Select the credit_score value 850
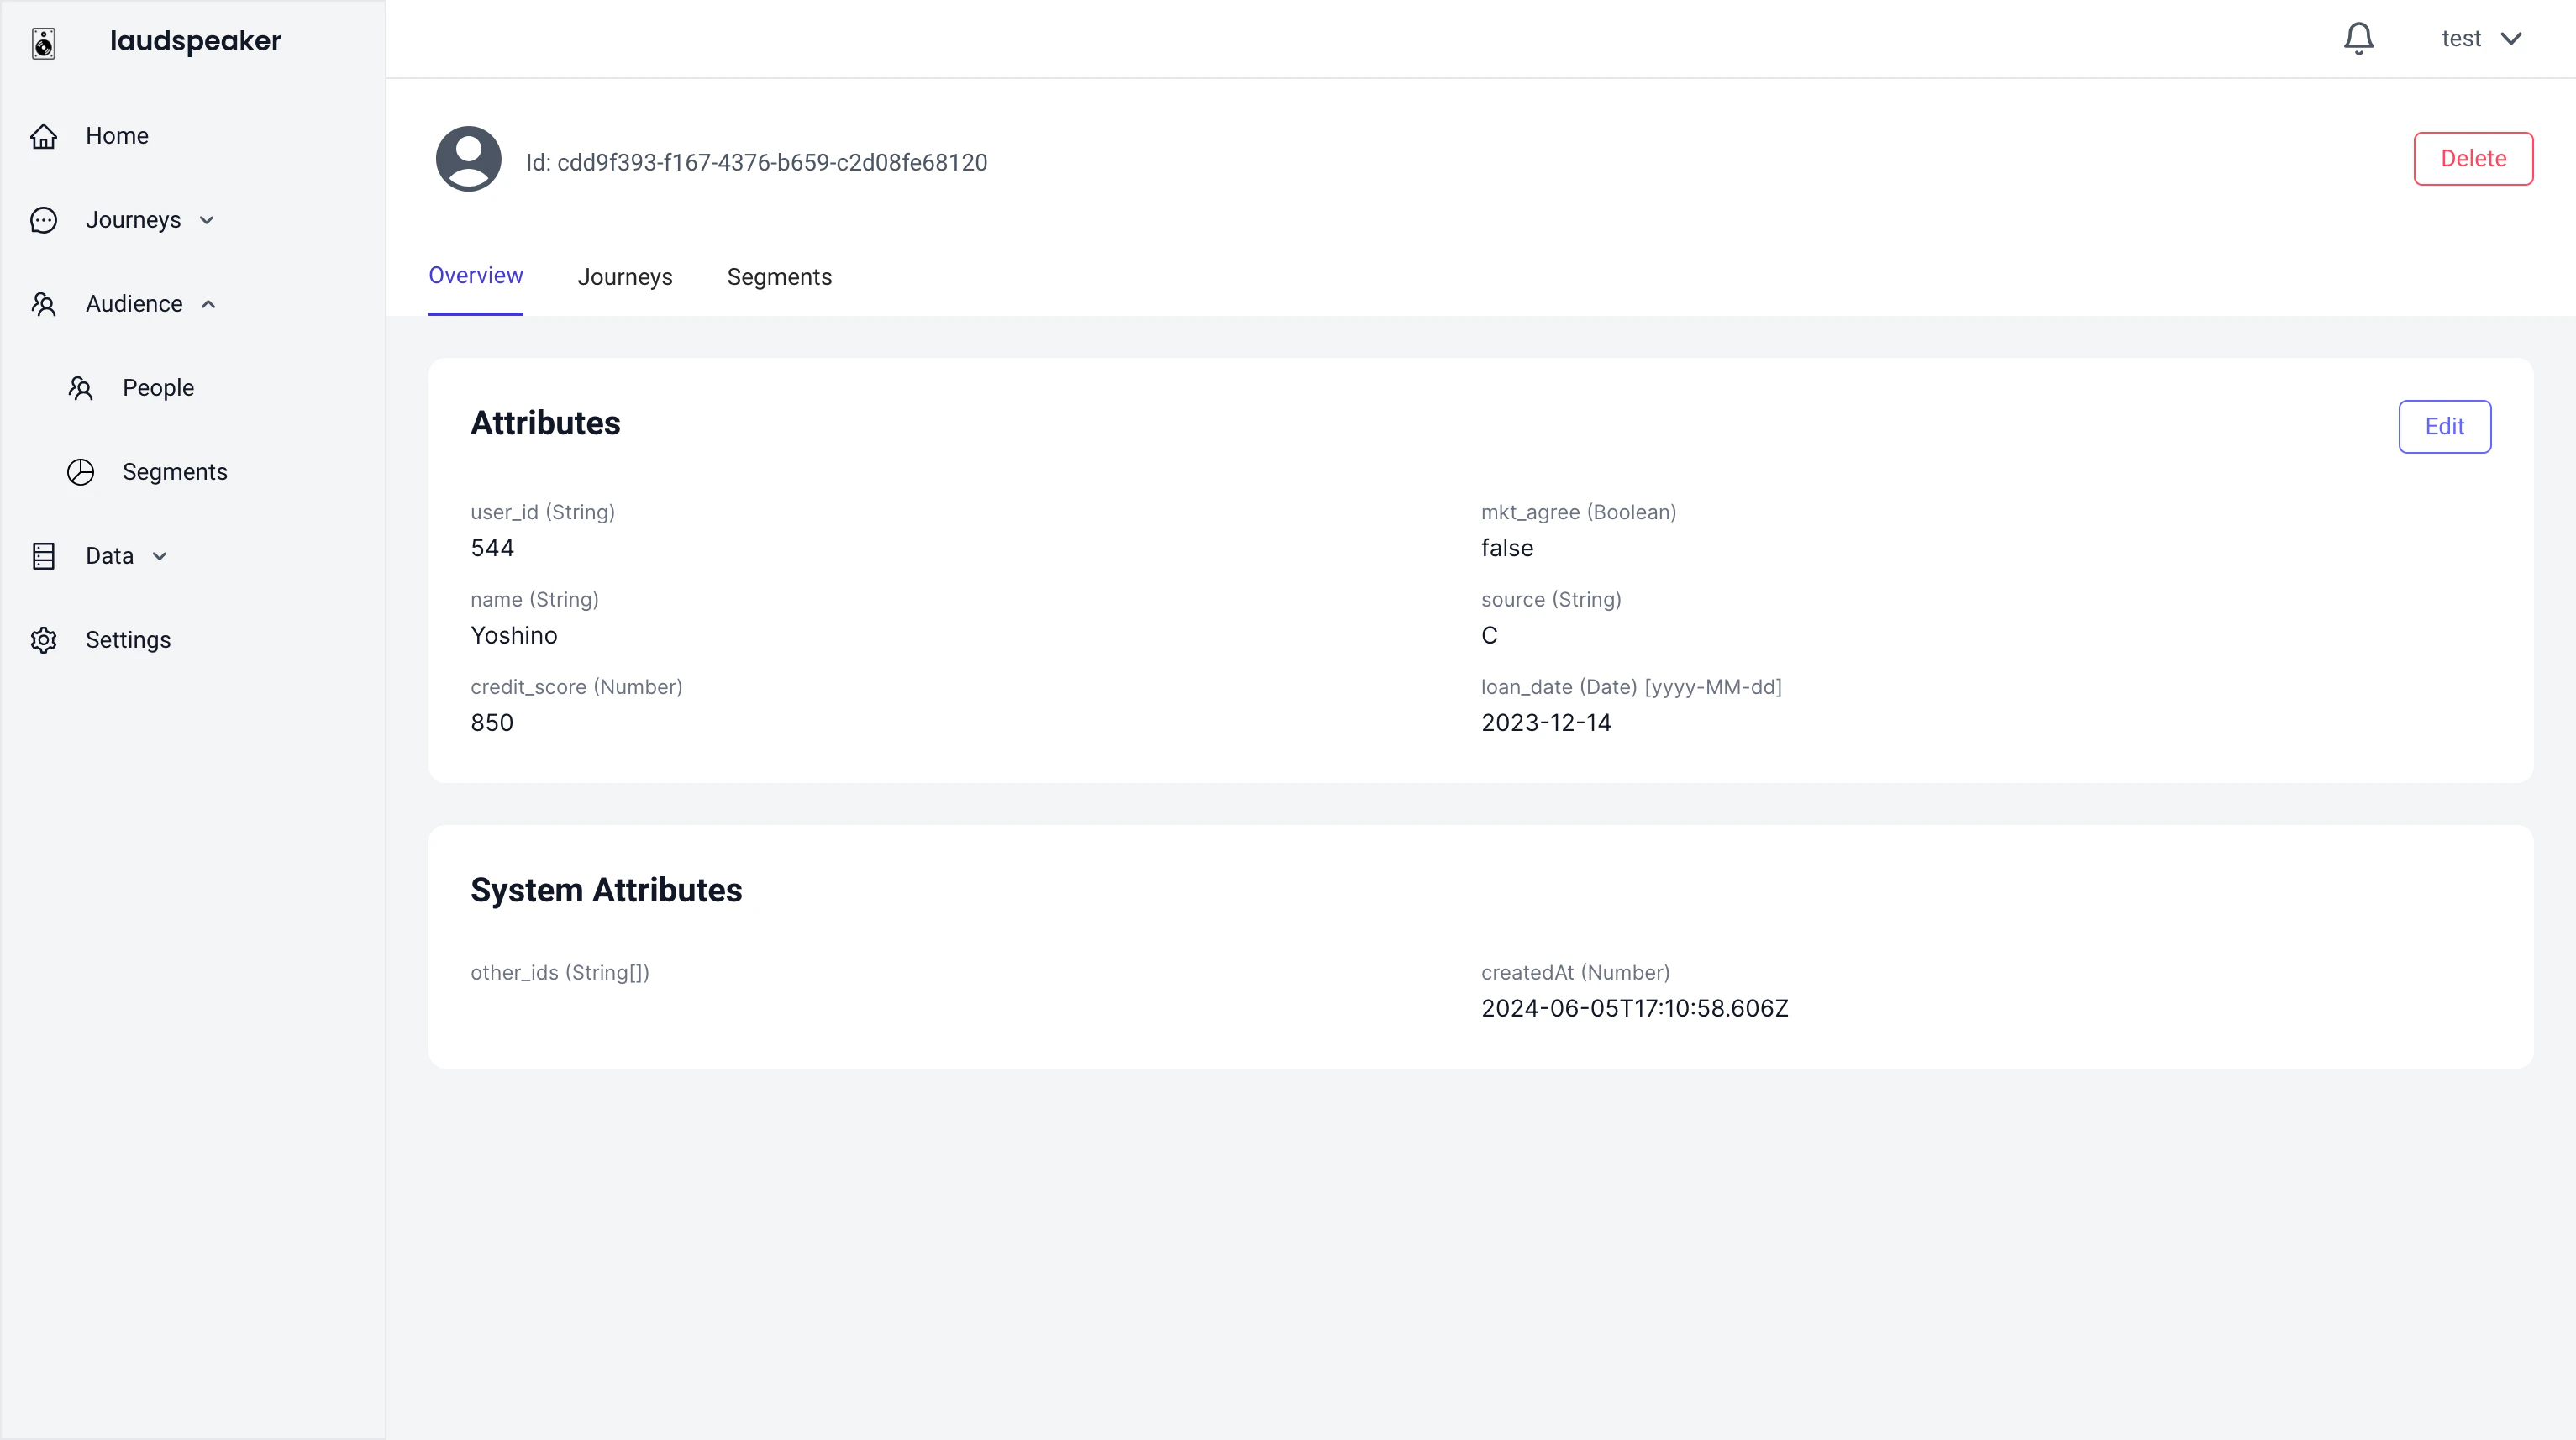 click(491, 722)
